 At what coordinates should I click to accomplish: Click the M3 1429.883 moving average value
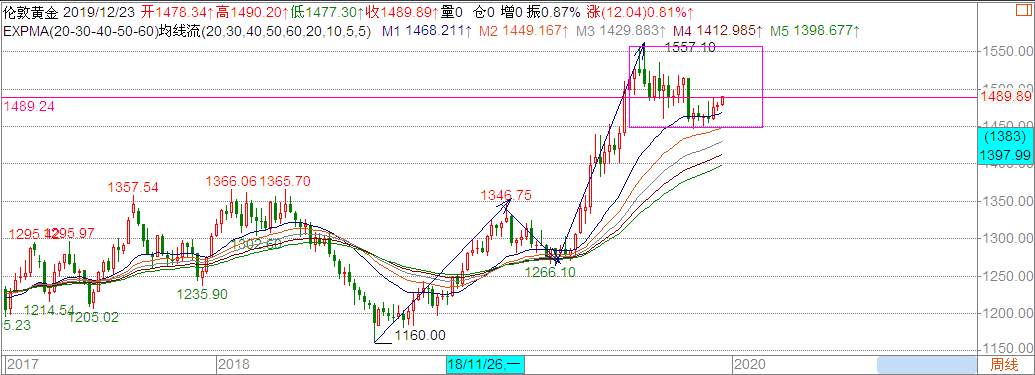pyautogui.click(x=620, y=30)
